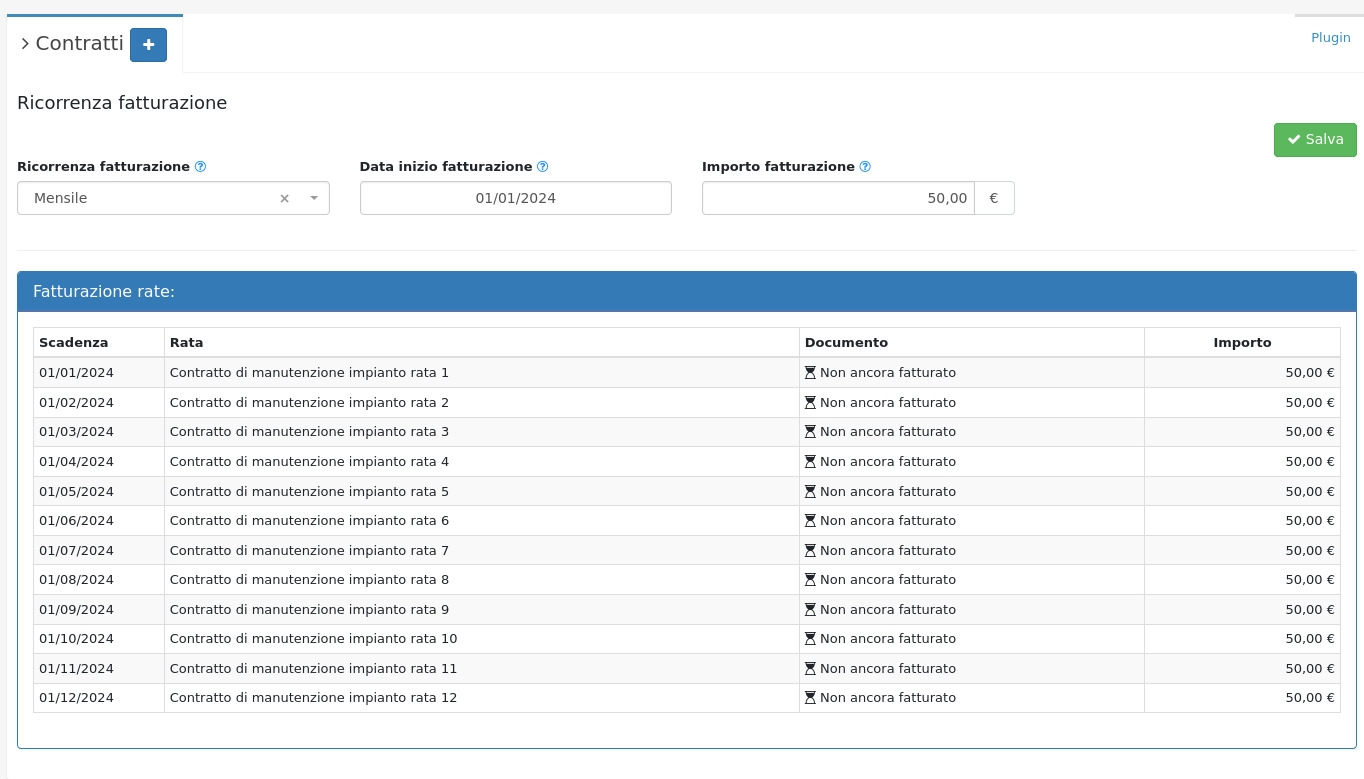Expand the Contratti chevron arrow
The image size is (1364, 779).
point(25,44)
